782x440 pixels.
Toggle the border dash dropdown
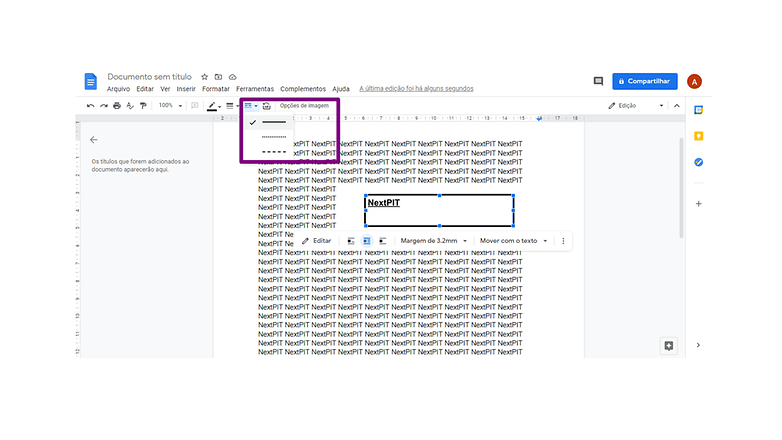[251, 106]
